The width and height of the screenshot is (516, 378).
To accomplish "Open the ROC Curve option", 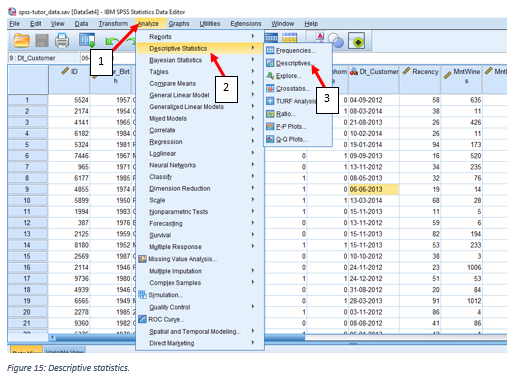I will [x=161, y=319].
